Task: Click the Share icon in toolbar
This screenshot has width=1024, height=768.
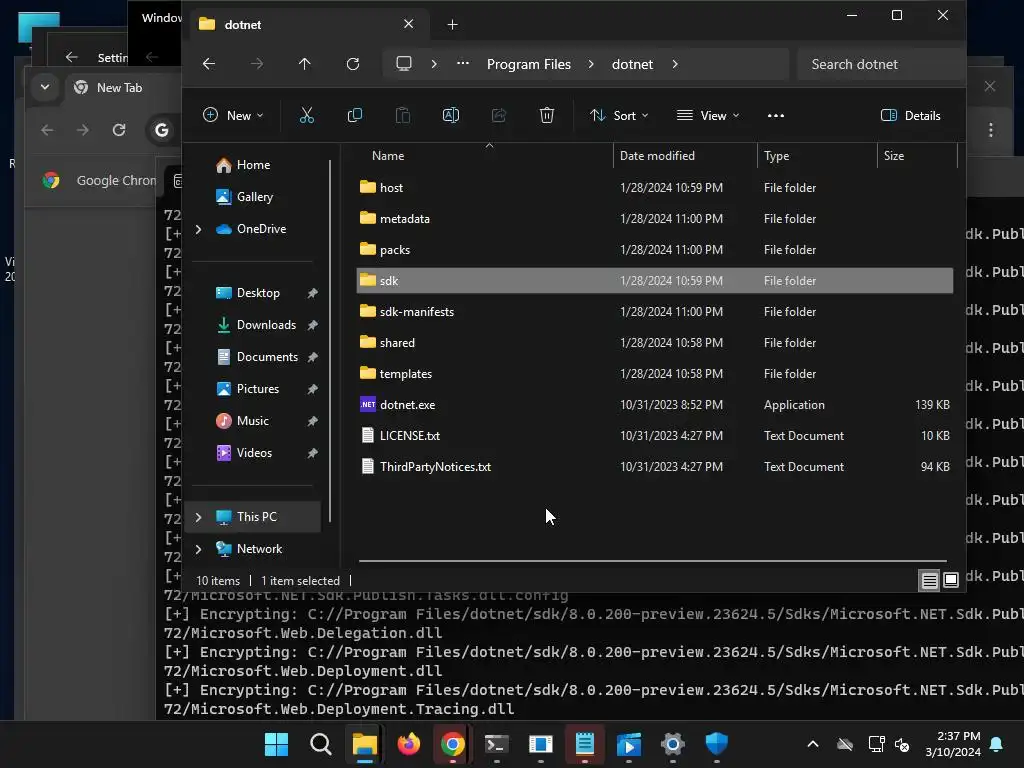Action: pos(499,116)
